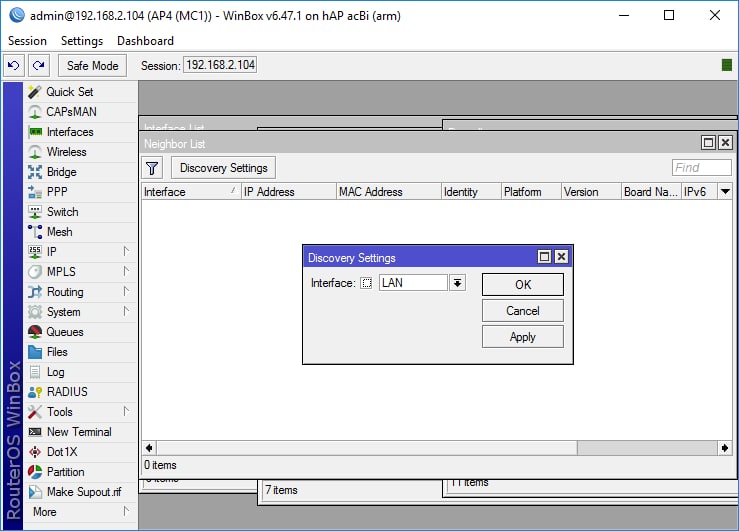
Task: Click the System gear icon
Action: [x=34, y=312]
